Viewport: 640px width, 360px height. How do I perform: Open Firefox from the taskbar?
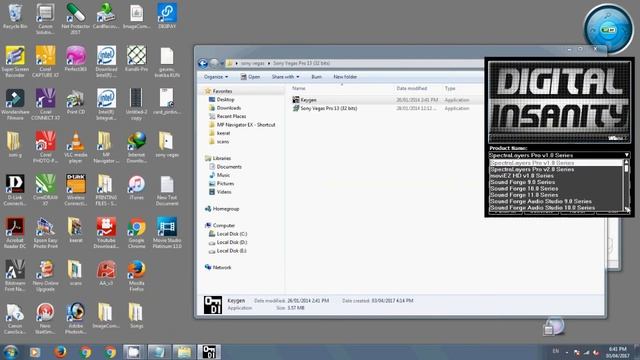60,352
